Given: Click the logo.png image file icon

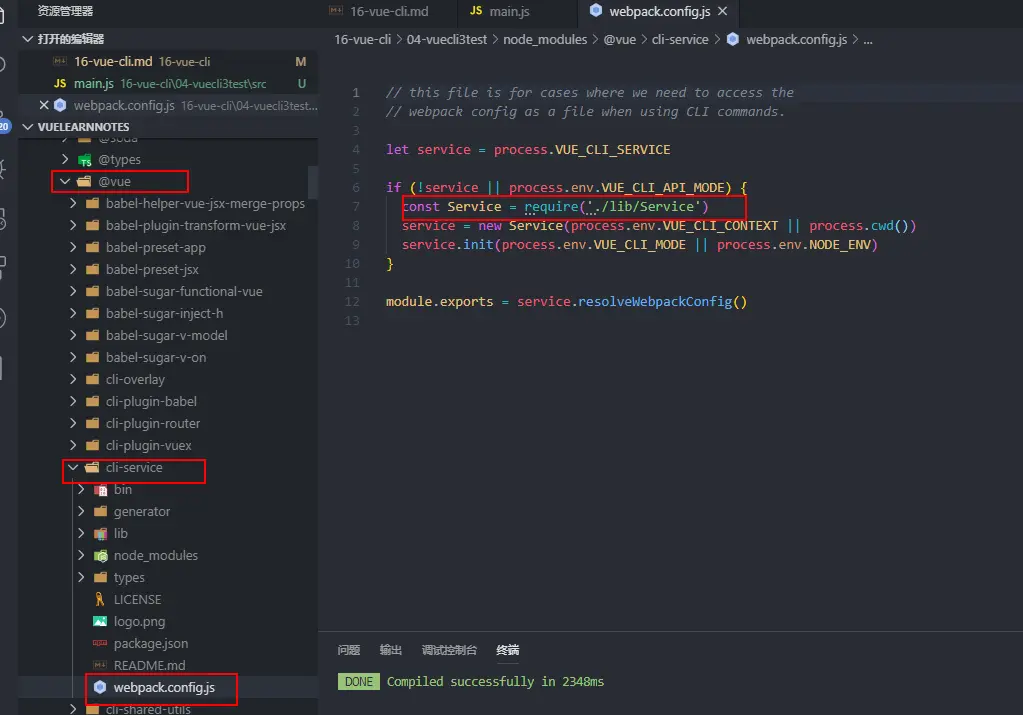Looking at the screenshot, I should point(100,622).
